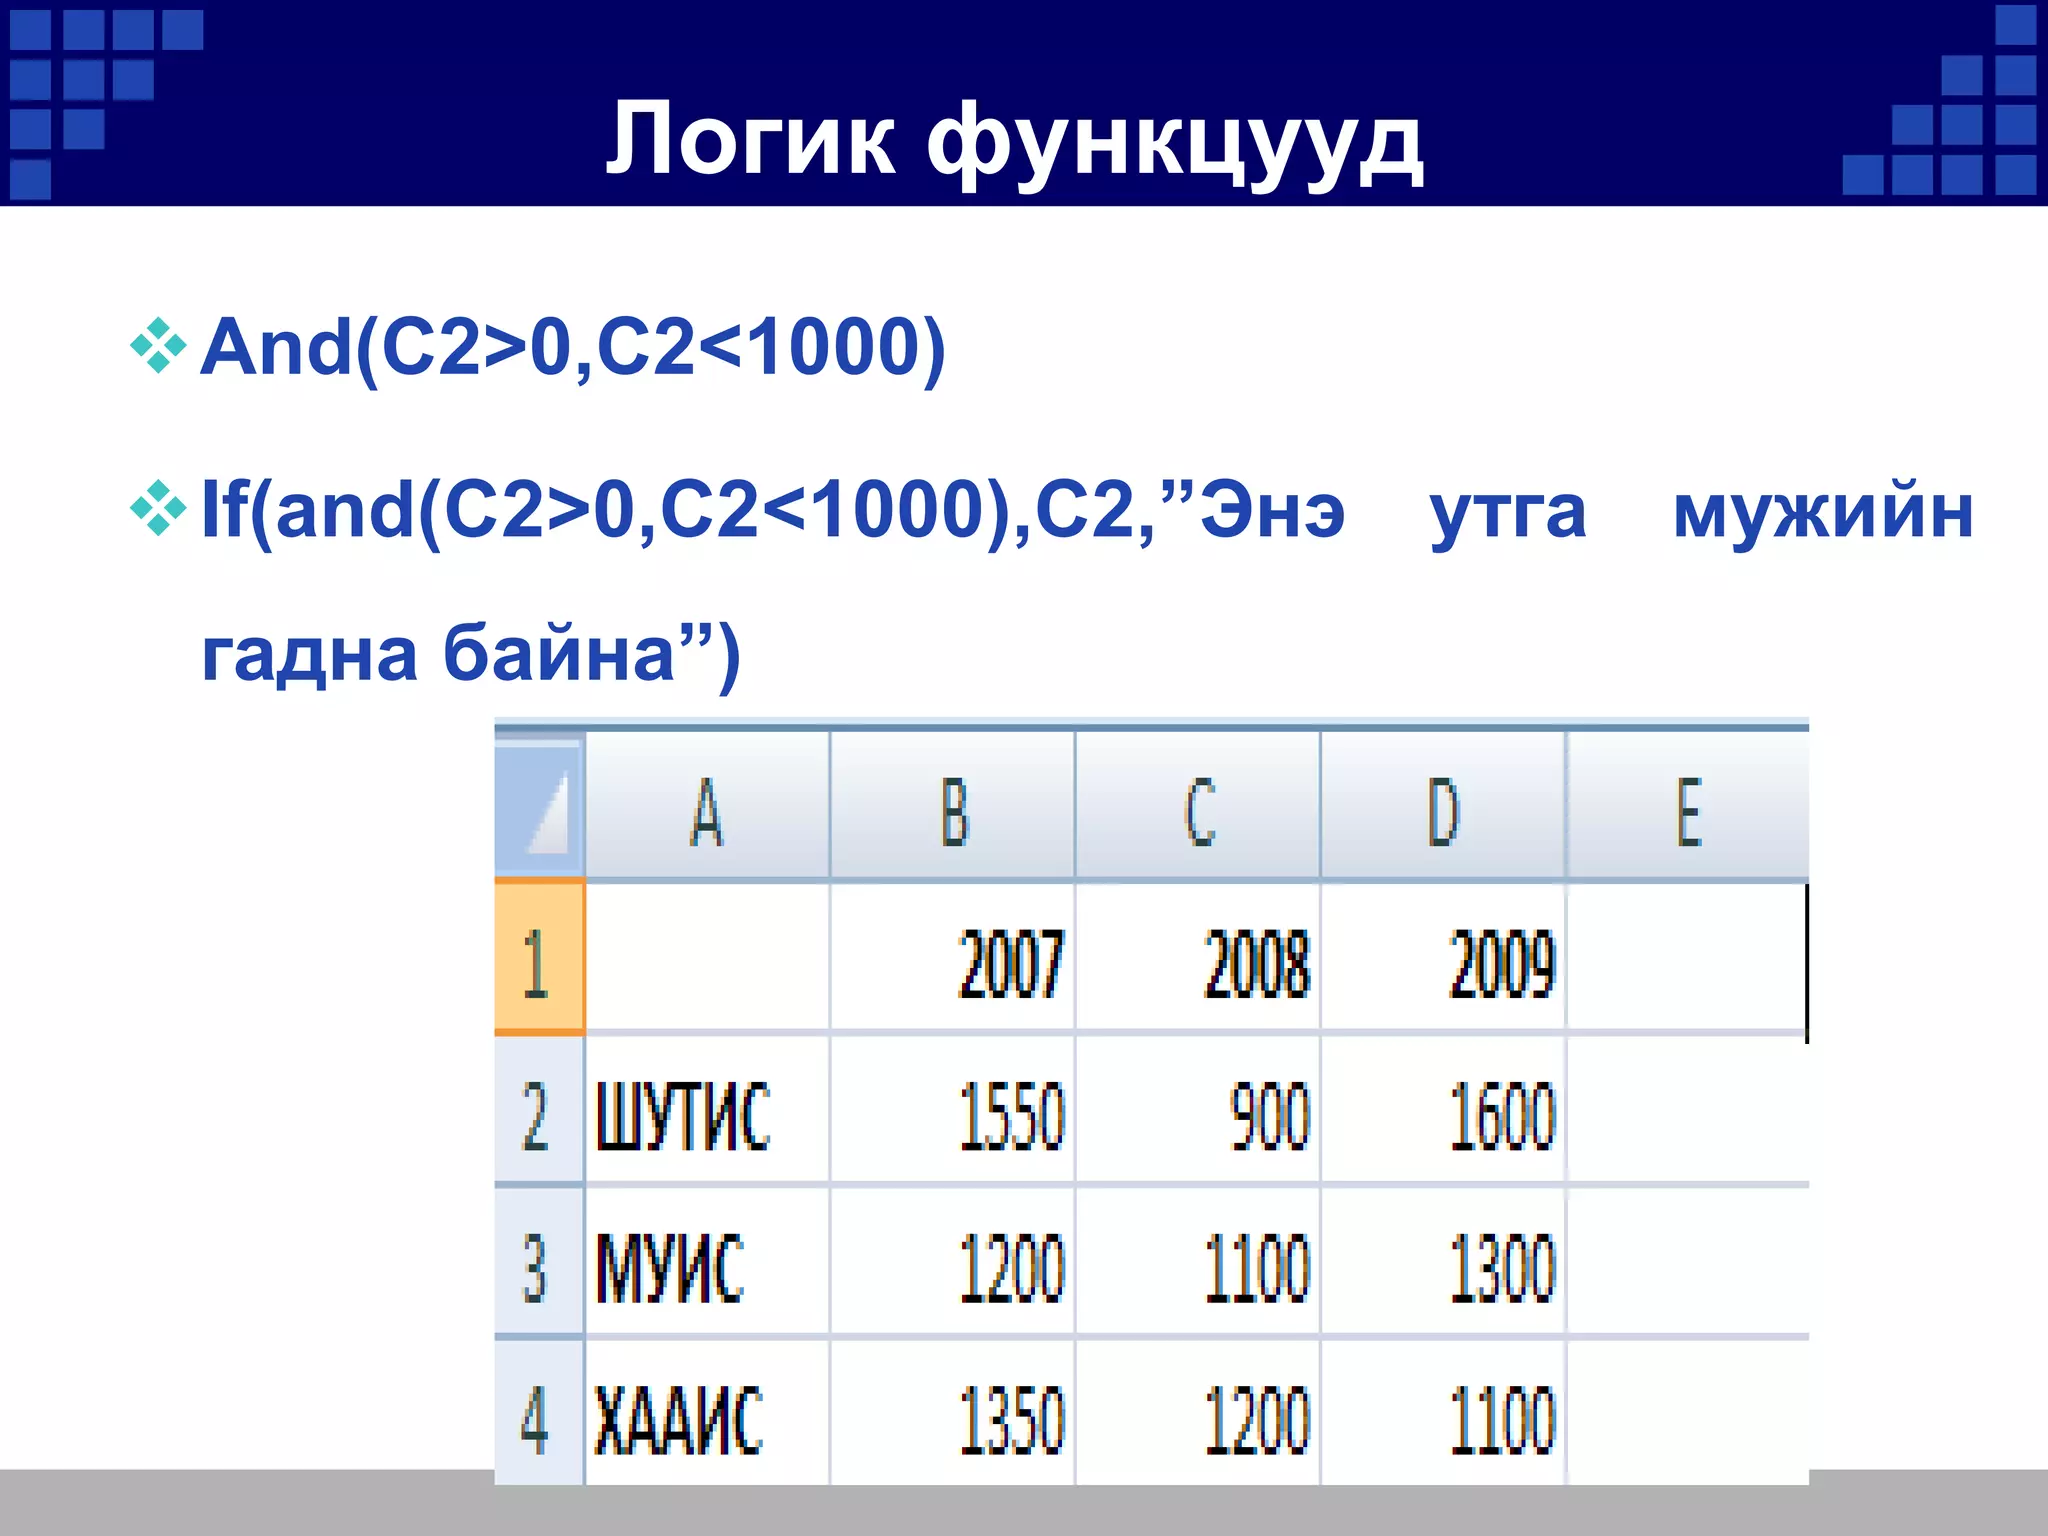Click ХААИС row 2009 value 1100
Screen dimensions: 2048x1536
(1443, 1413)
